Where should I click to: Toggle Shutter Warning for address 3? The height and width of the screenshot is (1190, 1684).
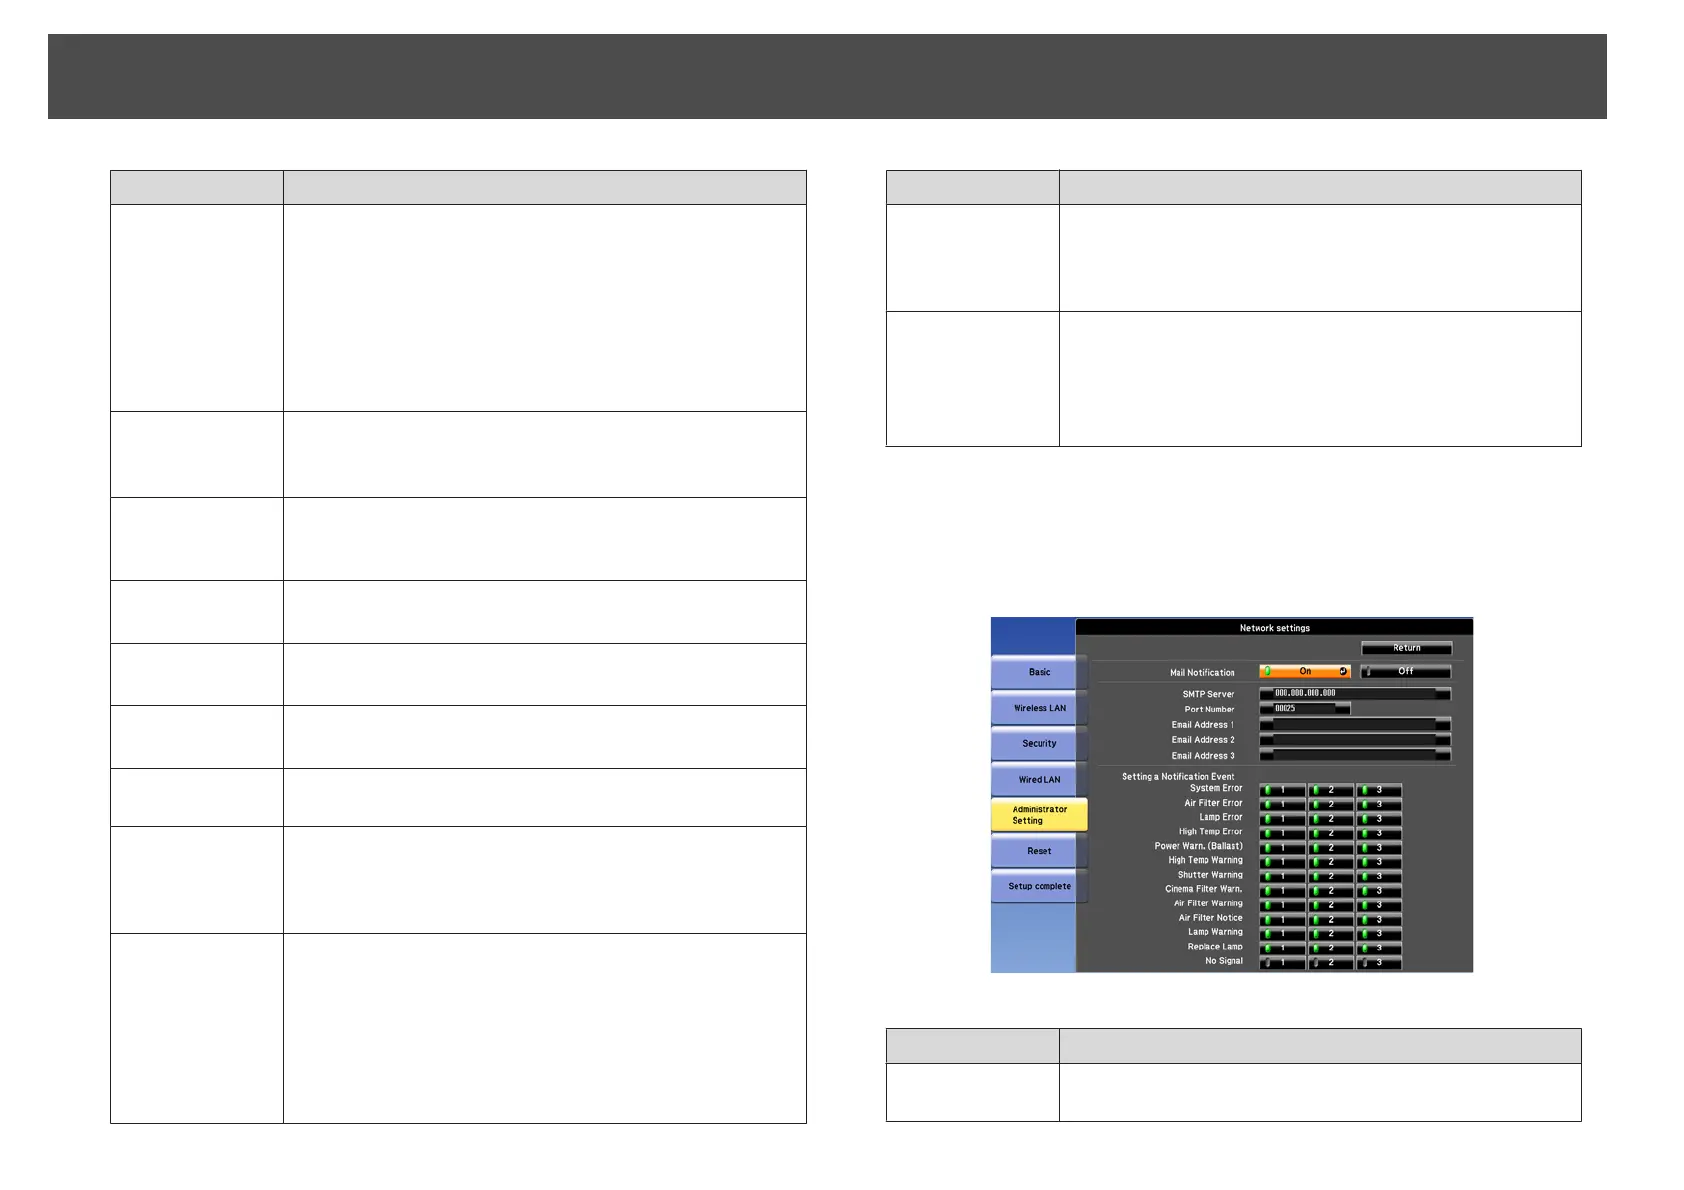click(x=1379, y=876)
